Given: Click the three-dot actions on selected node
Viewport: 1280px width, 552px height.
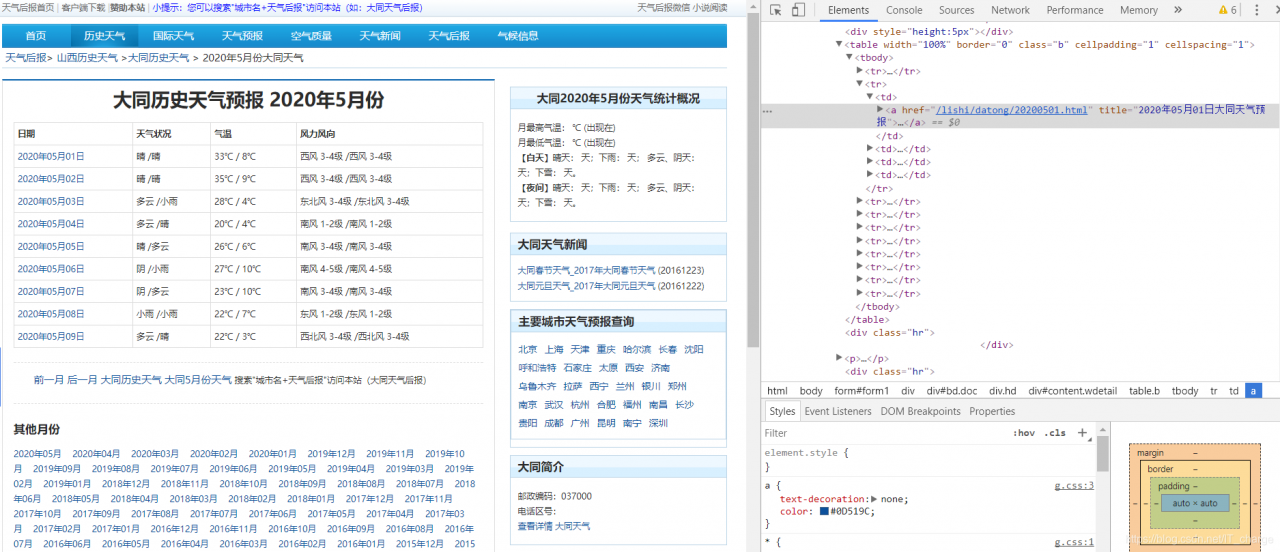Looking at the screenshot, I should (767, 110).
